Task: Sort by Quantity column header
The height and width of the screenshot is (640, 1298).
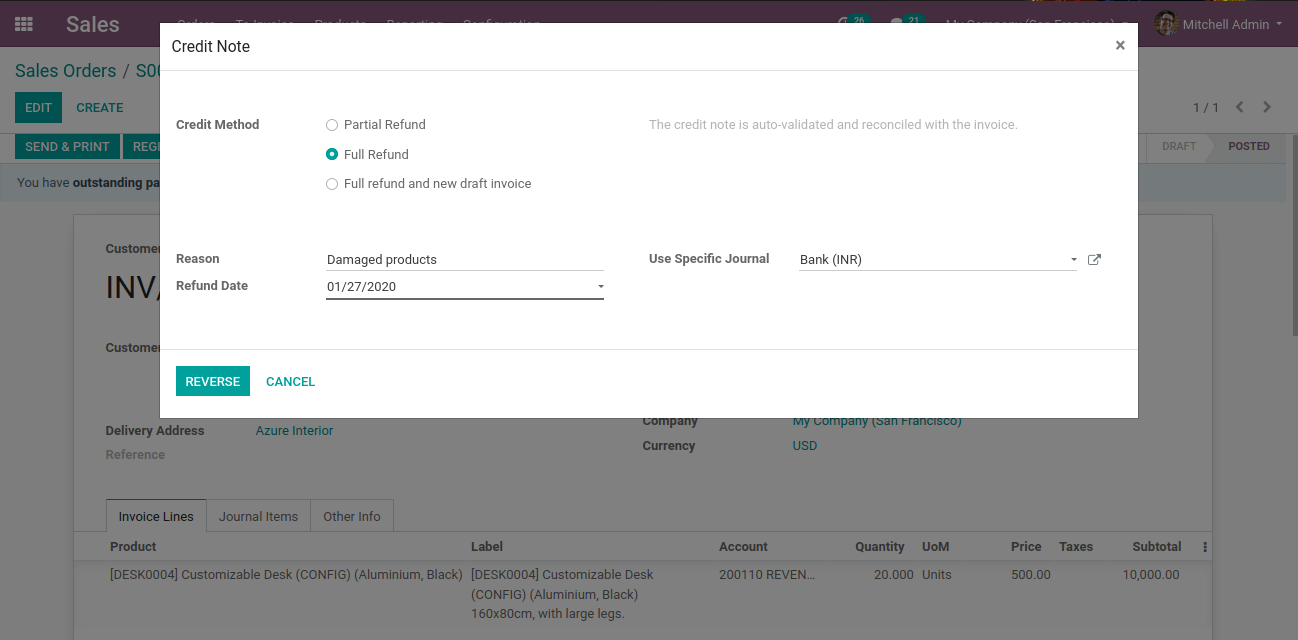Action: (x=880, y=547)
